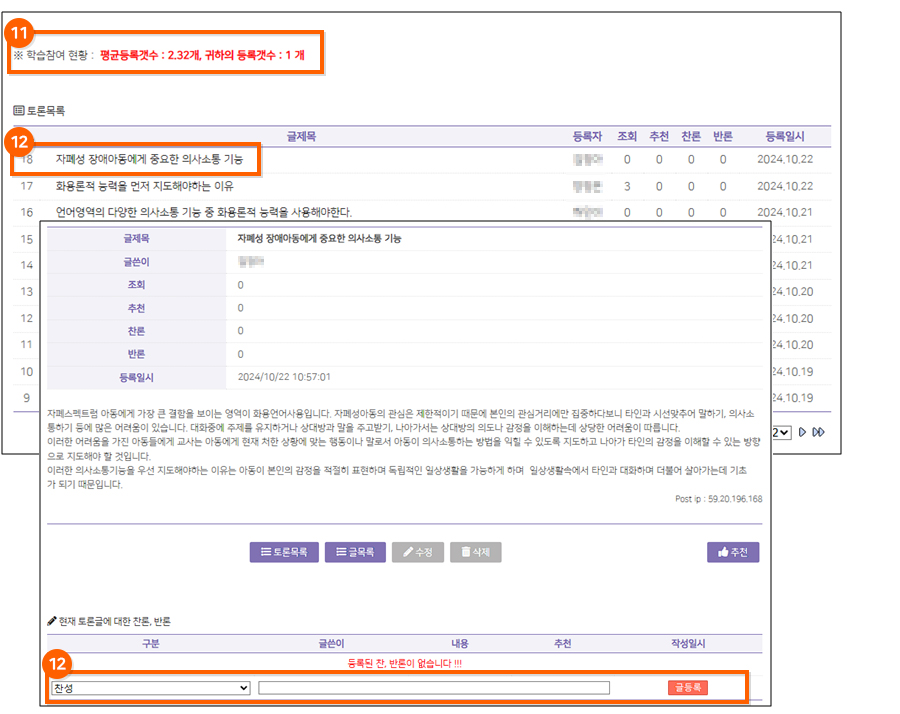Viewport: 900px width, 714px height.
Task: Click the 작성일시 column header in comments table
Action: click(688, 644)
